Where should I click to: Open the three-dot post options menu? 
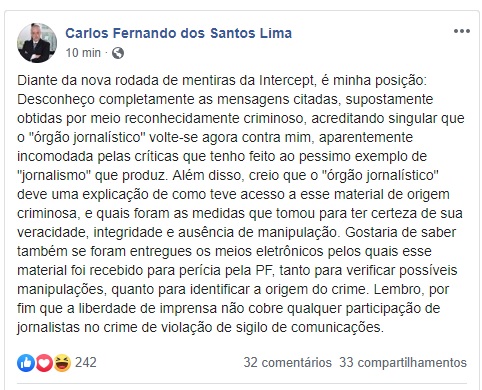(x=462, y=31)
